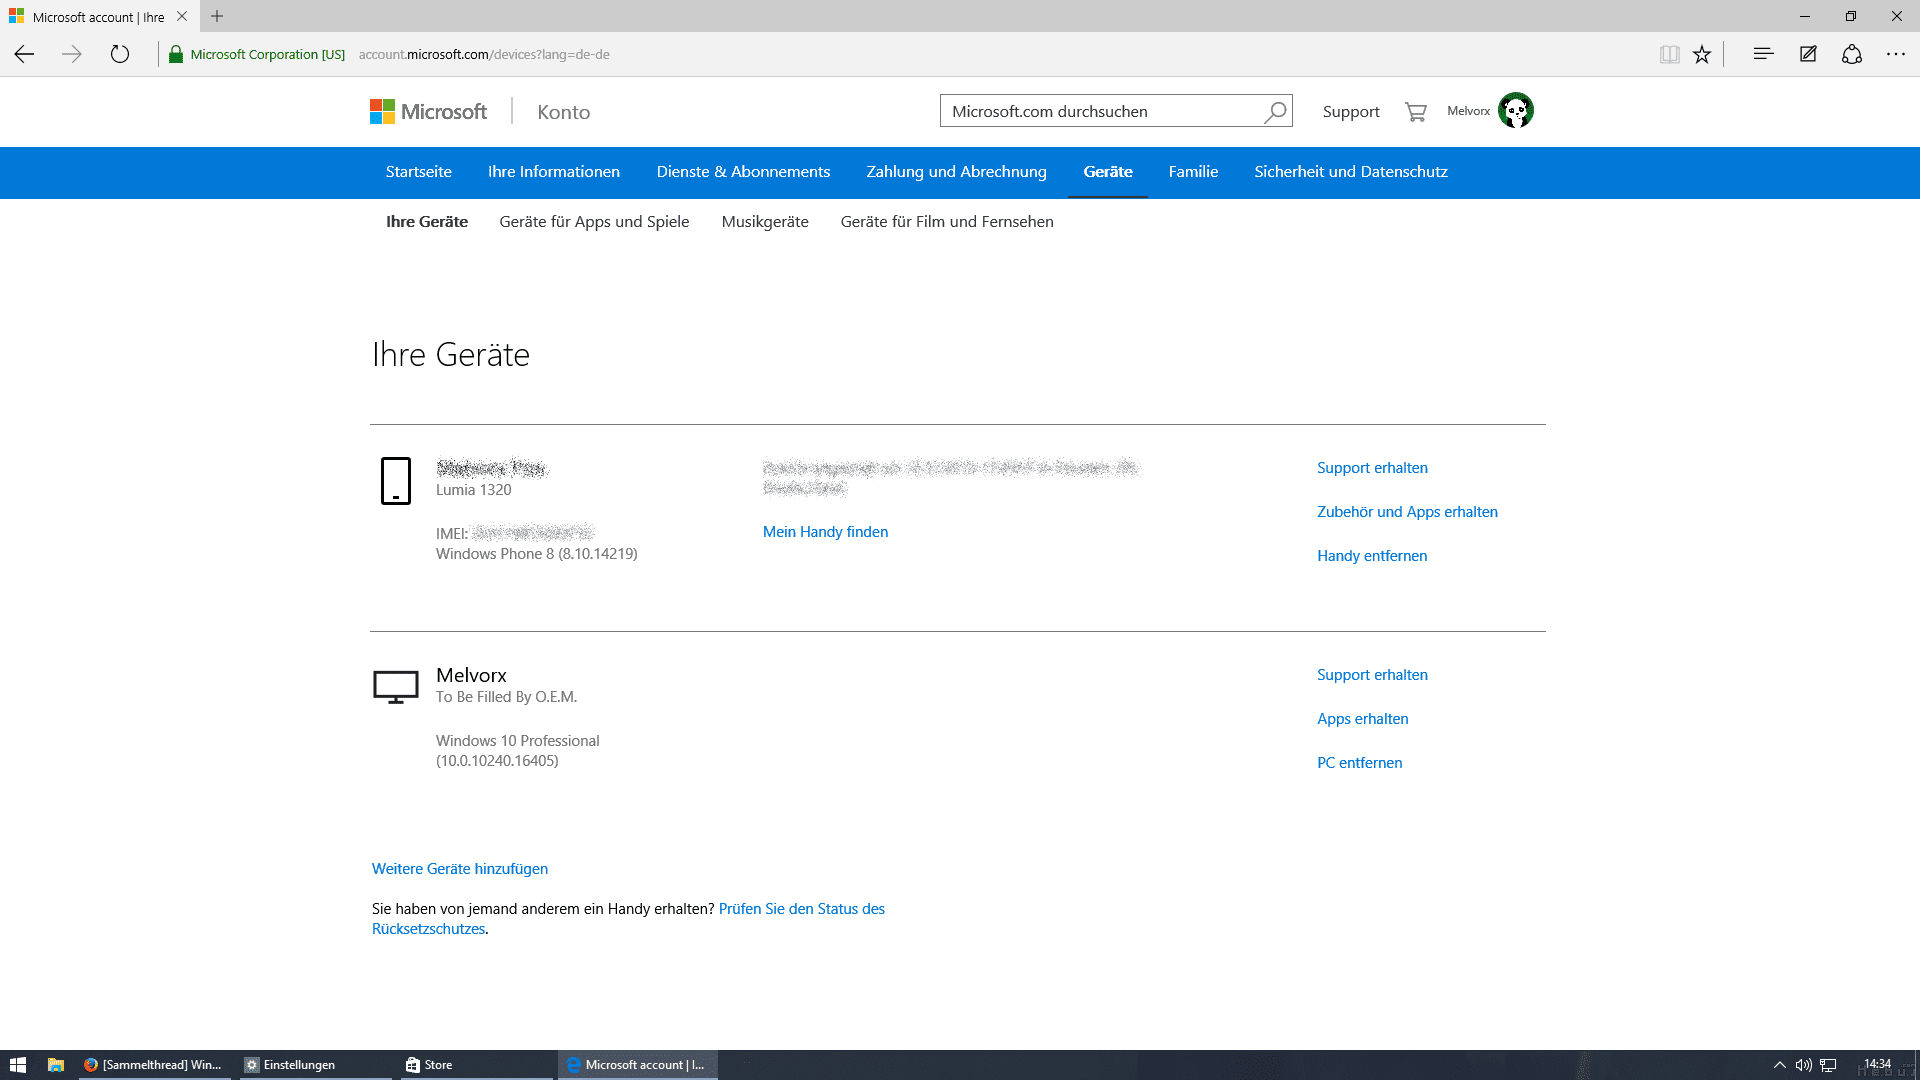Add page to favorites with star icon
The image size is (1920, 1080).
coord(1702,54)
